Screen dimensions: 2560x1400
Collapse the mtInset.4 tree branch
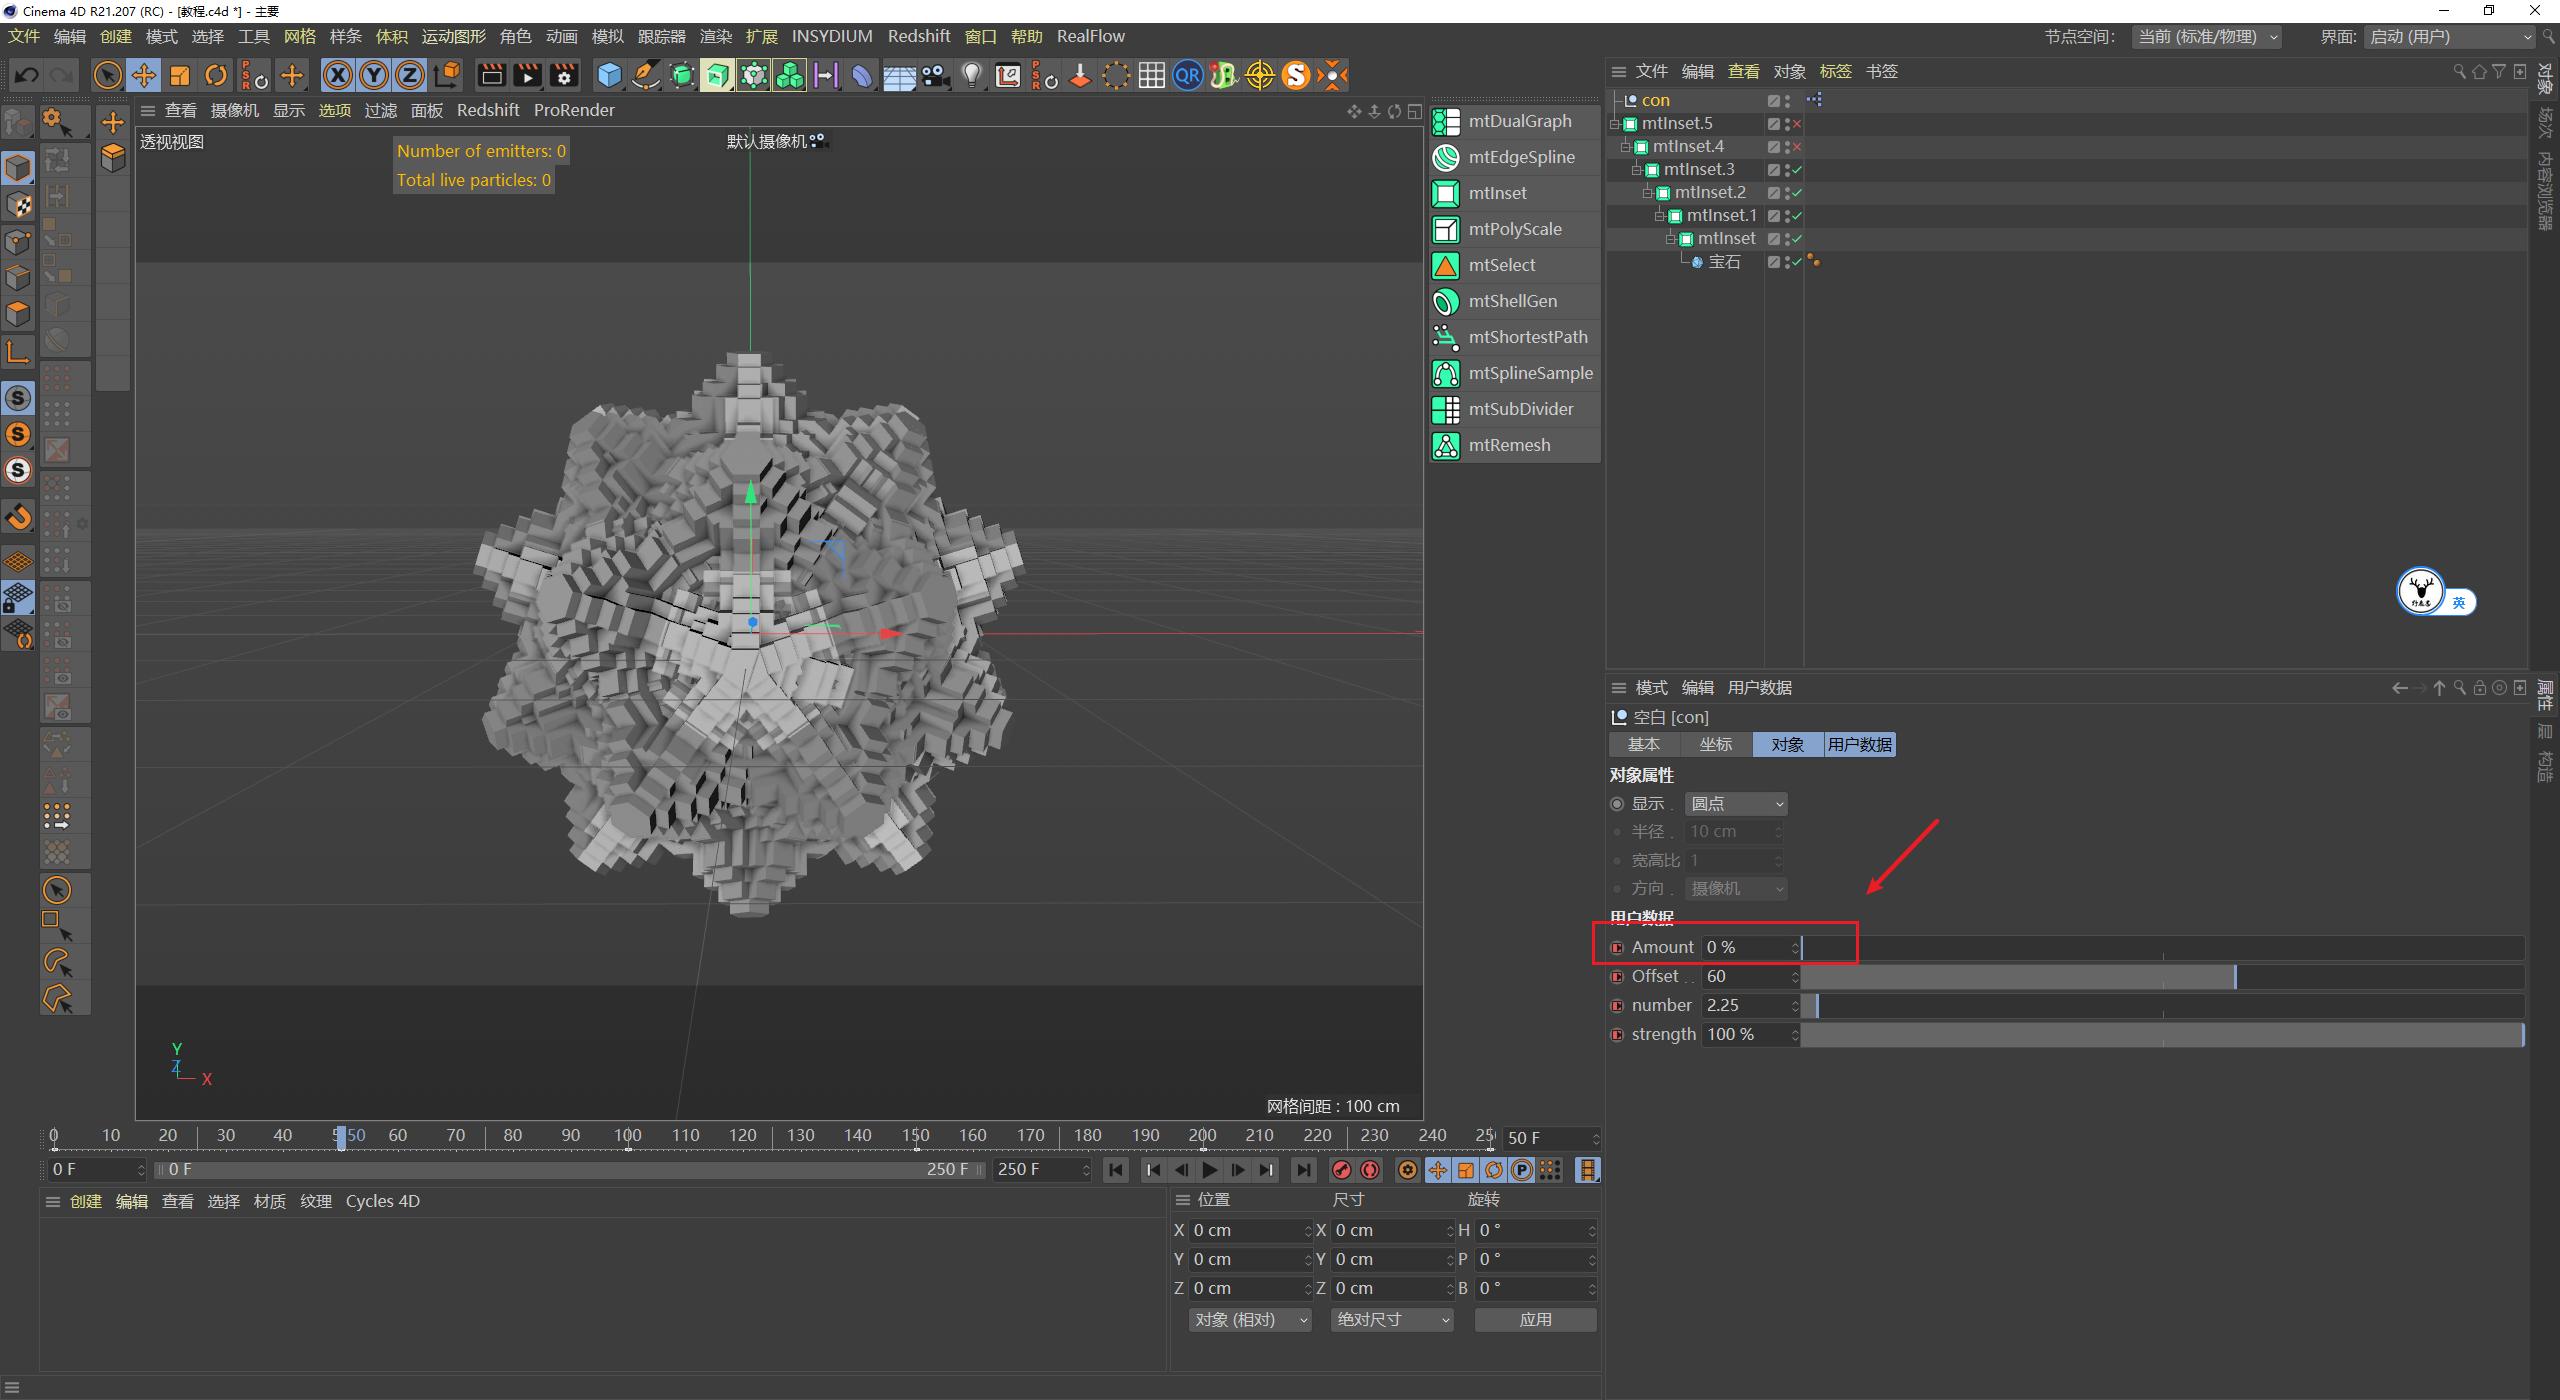(x=1625, y=147)
